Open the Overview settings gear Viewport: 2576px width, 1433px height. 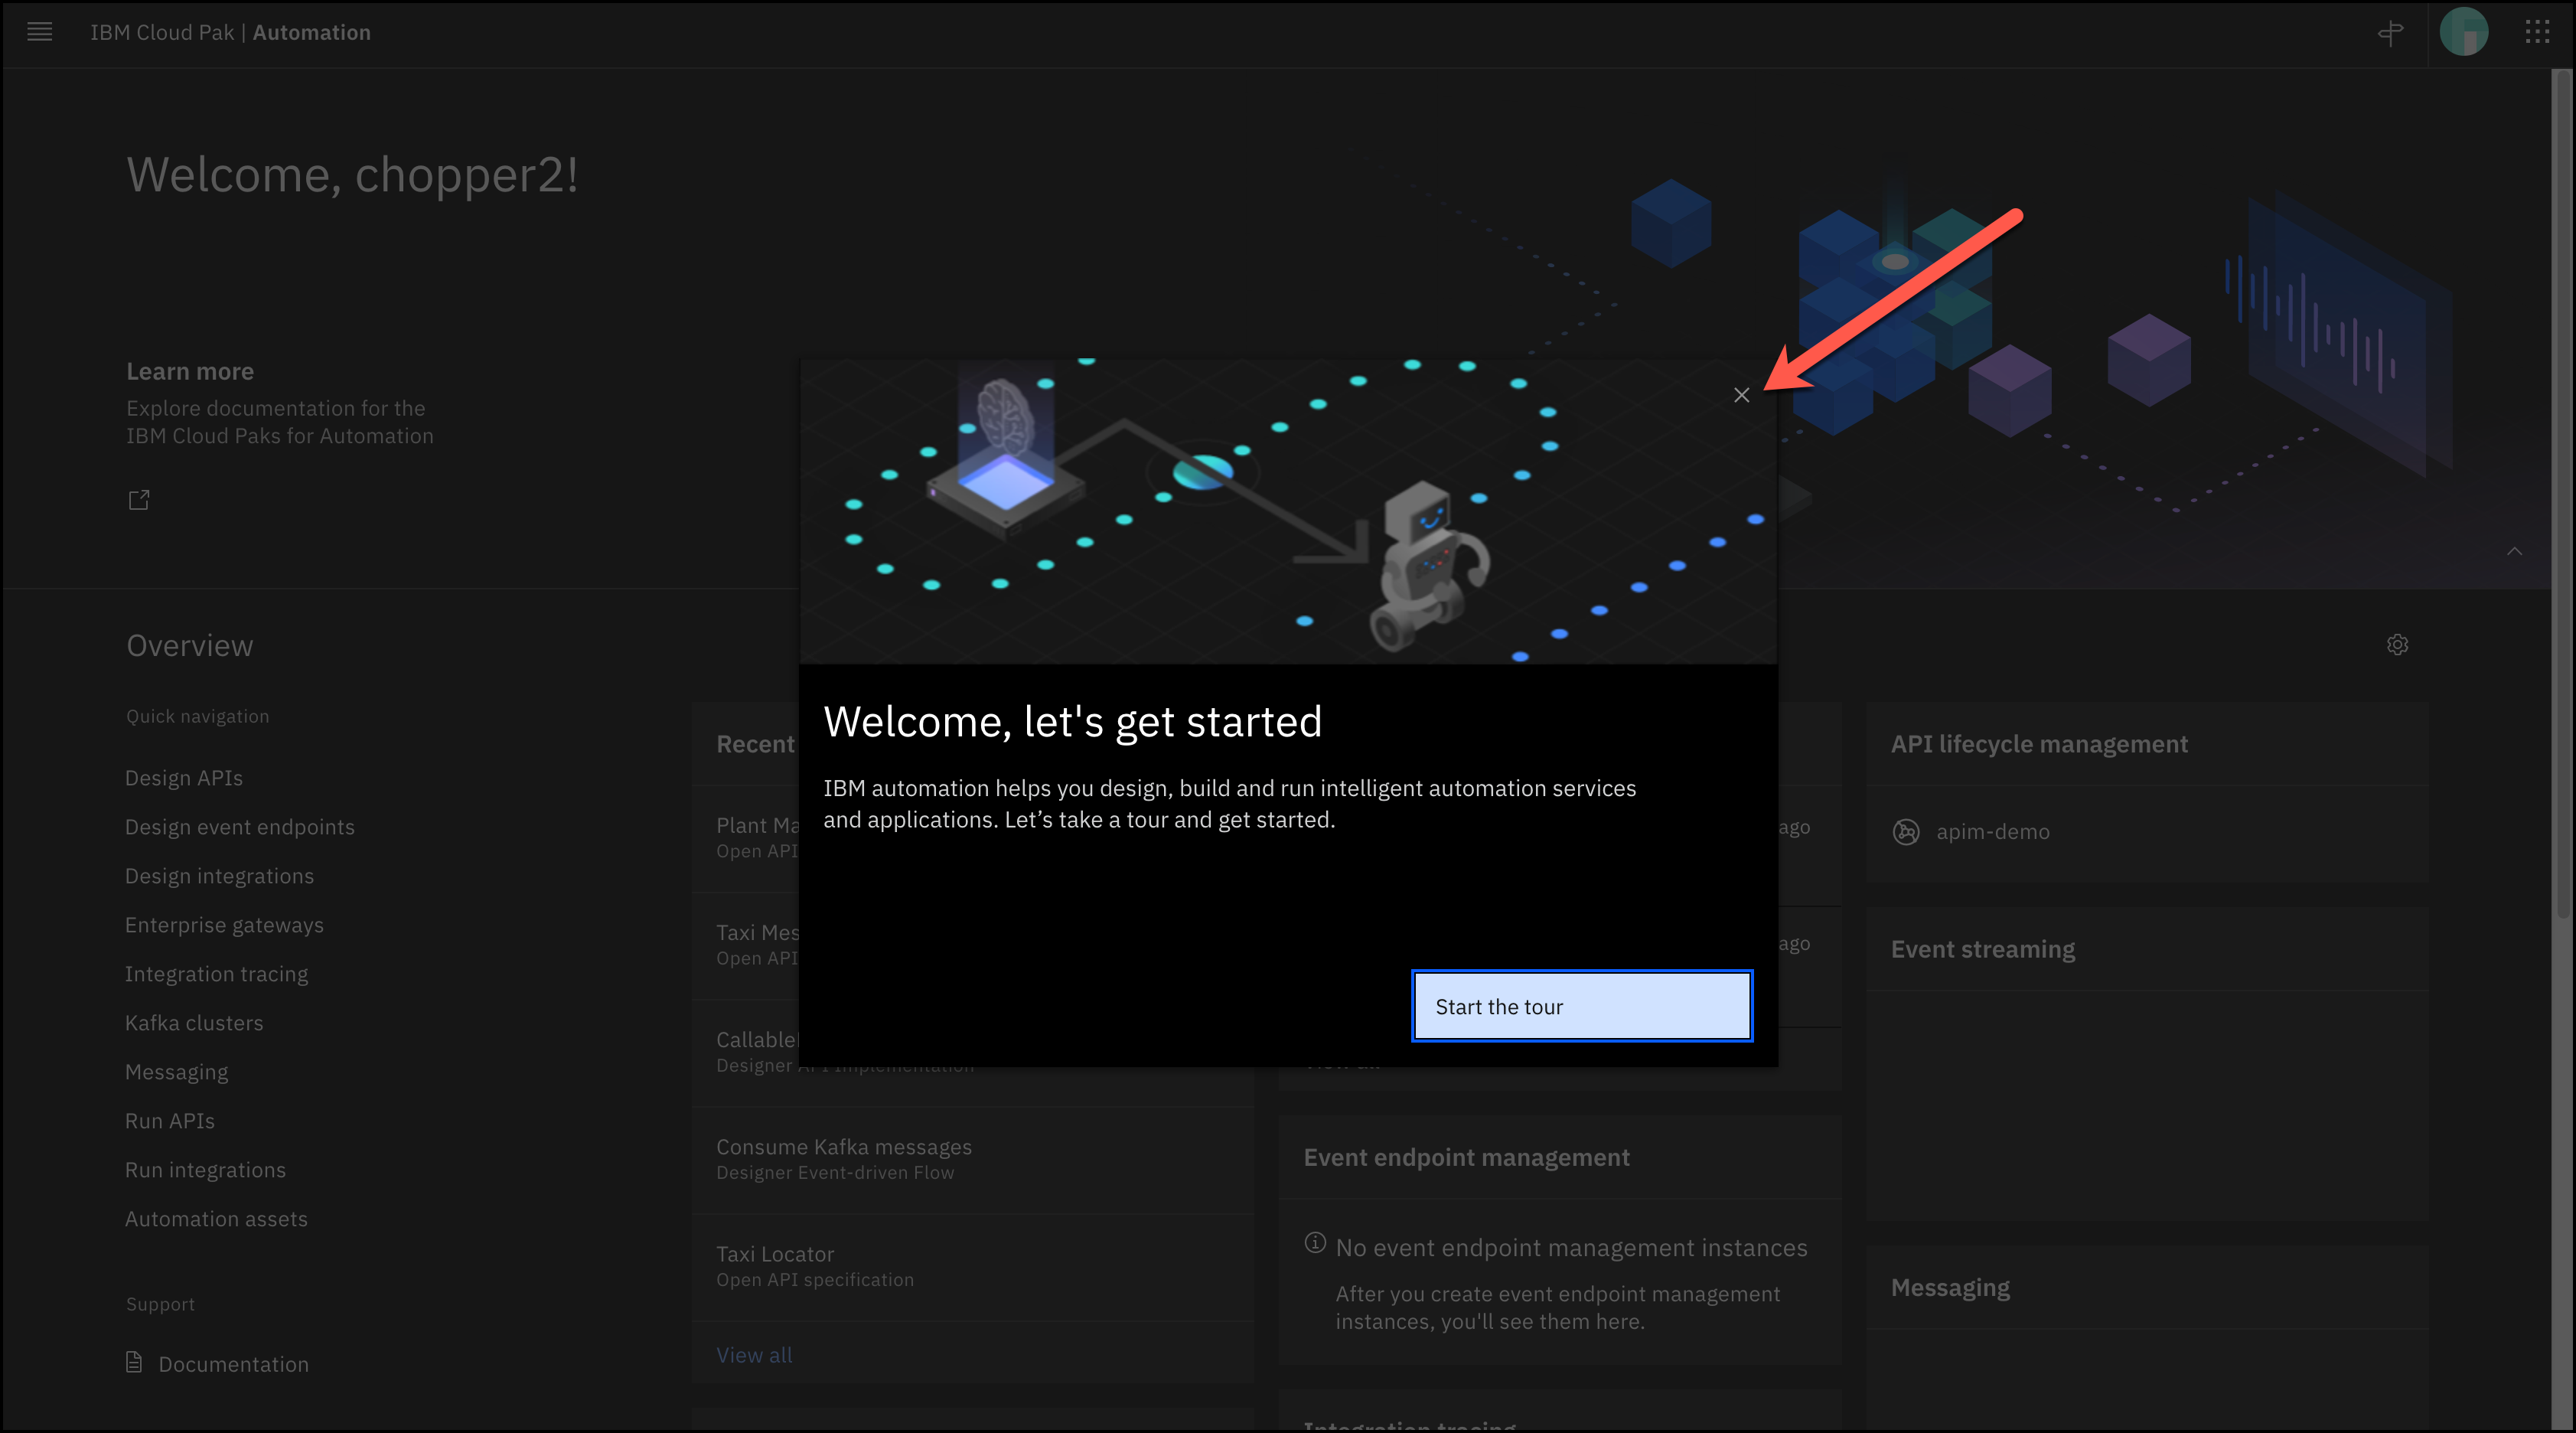click(x=2397, y=645)
